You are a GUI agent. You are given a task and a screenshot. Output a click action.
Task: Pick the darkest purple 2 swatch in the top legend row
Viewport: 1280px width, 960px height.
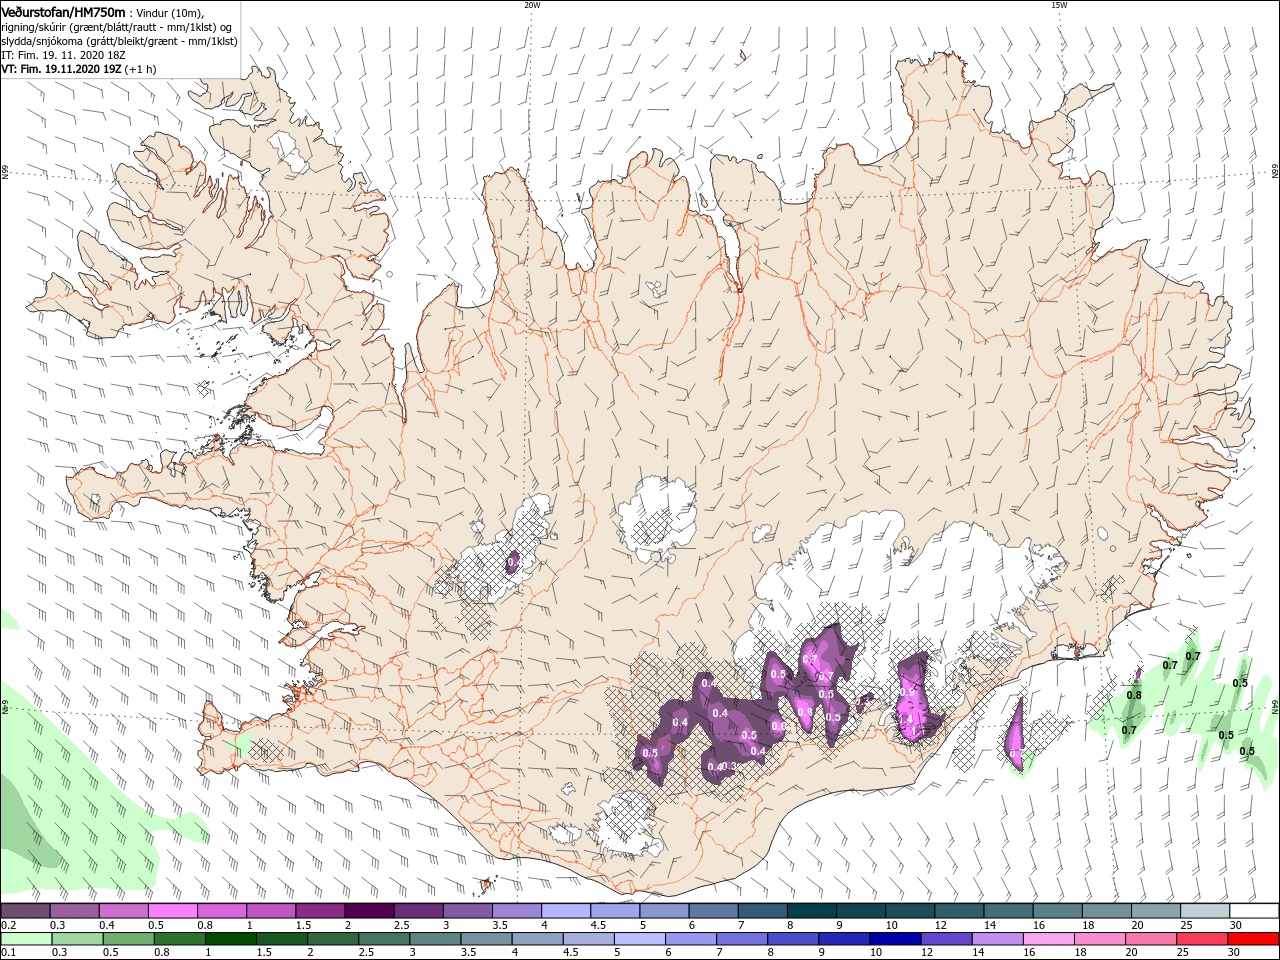[368, 911]
